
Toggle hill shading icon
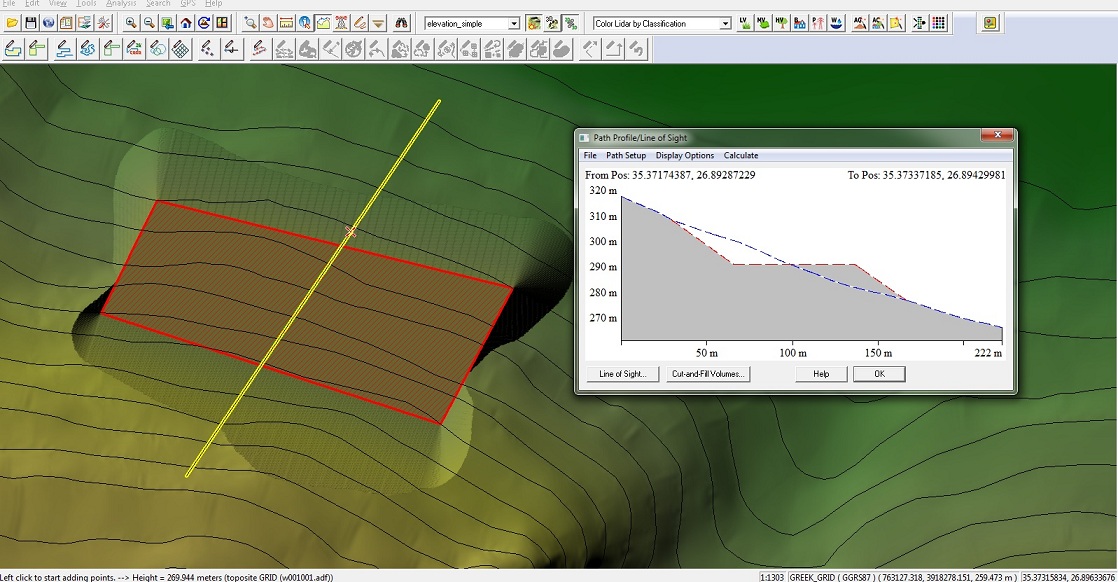click(x=533, y=23)
